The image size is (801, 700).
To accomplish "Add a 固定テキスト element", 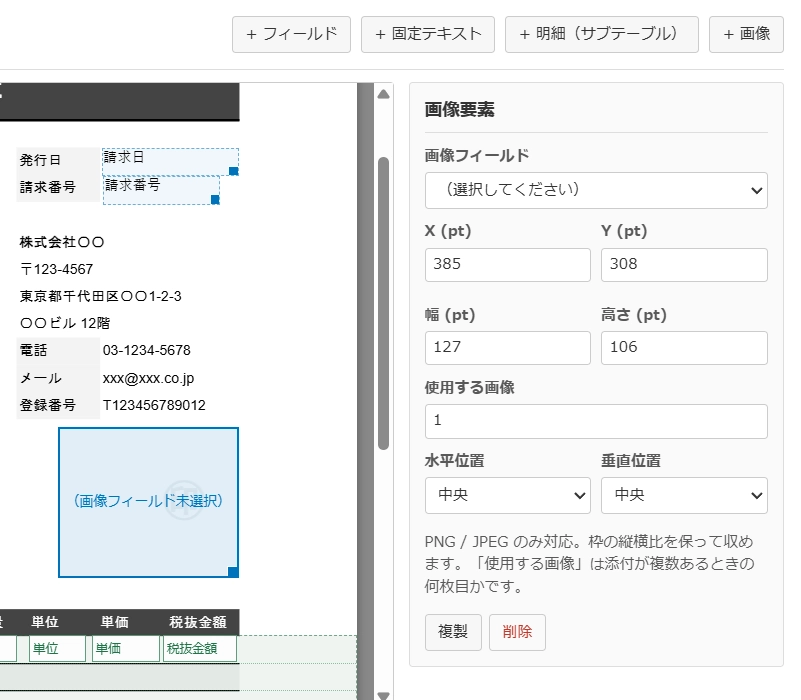I will pyautogui.click(x=428, y=34).
